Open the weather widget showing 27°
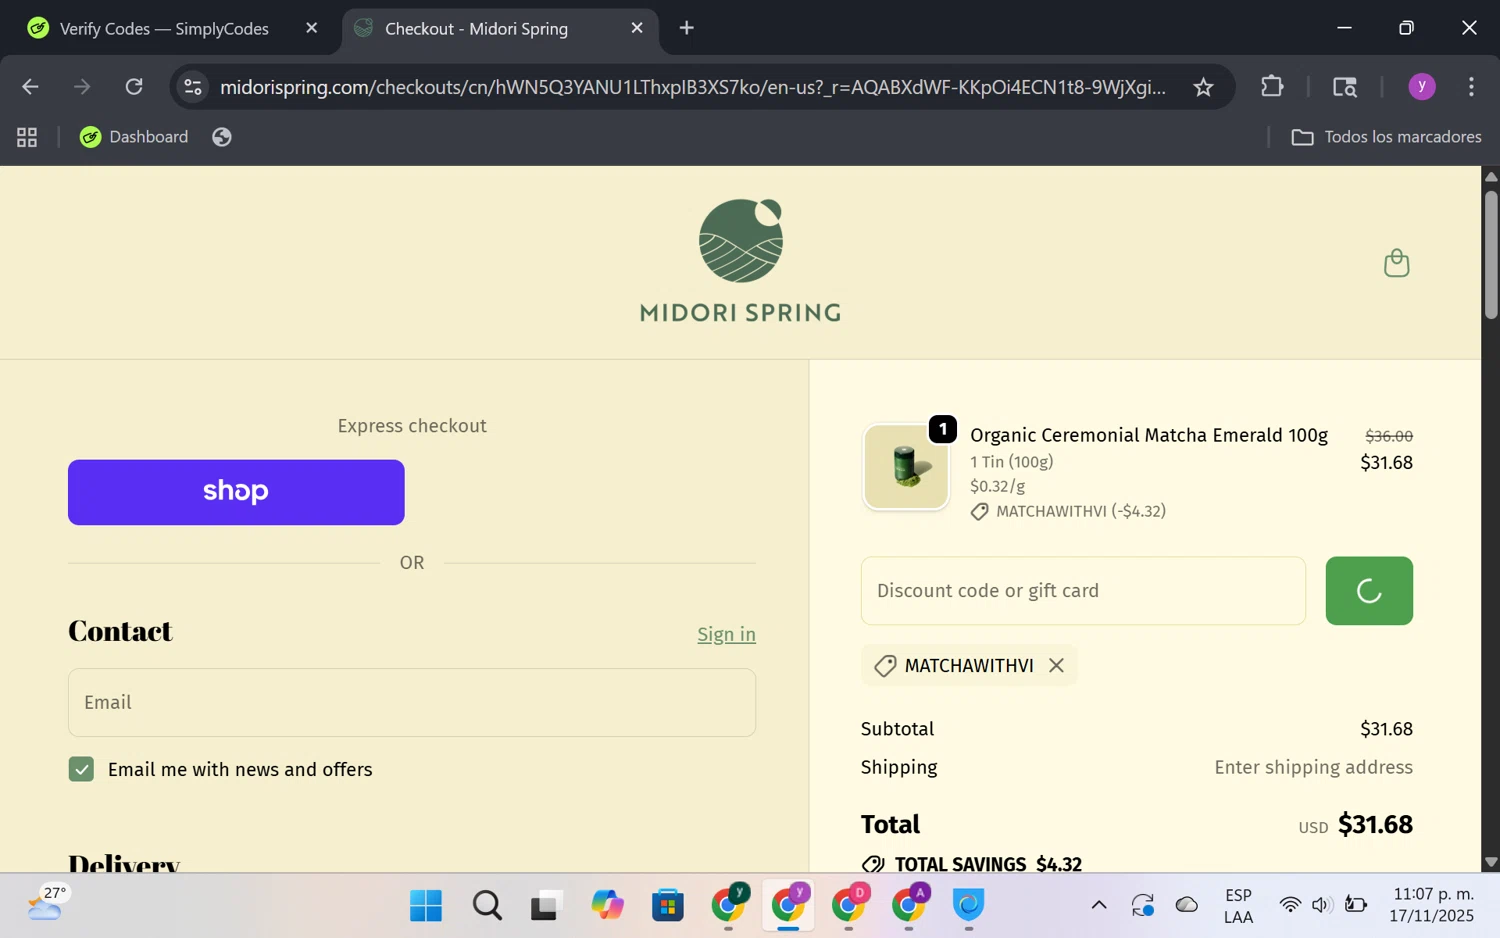Viewport: 1500px width, 938px height. tap(48, 904)
